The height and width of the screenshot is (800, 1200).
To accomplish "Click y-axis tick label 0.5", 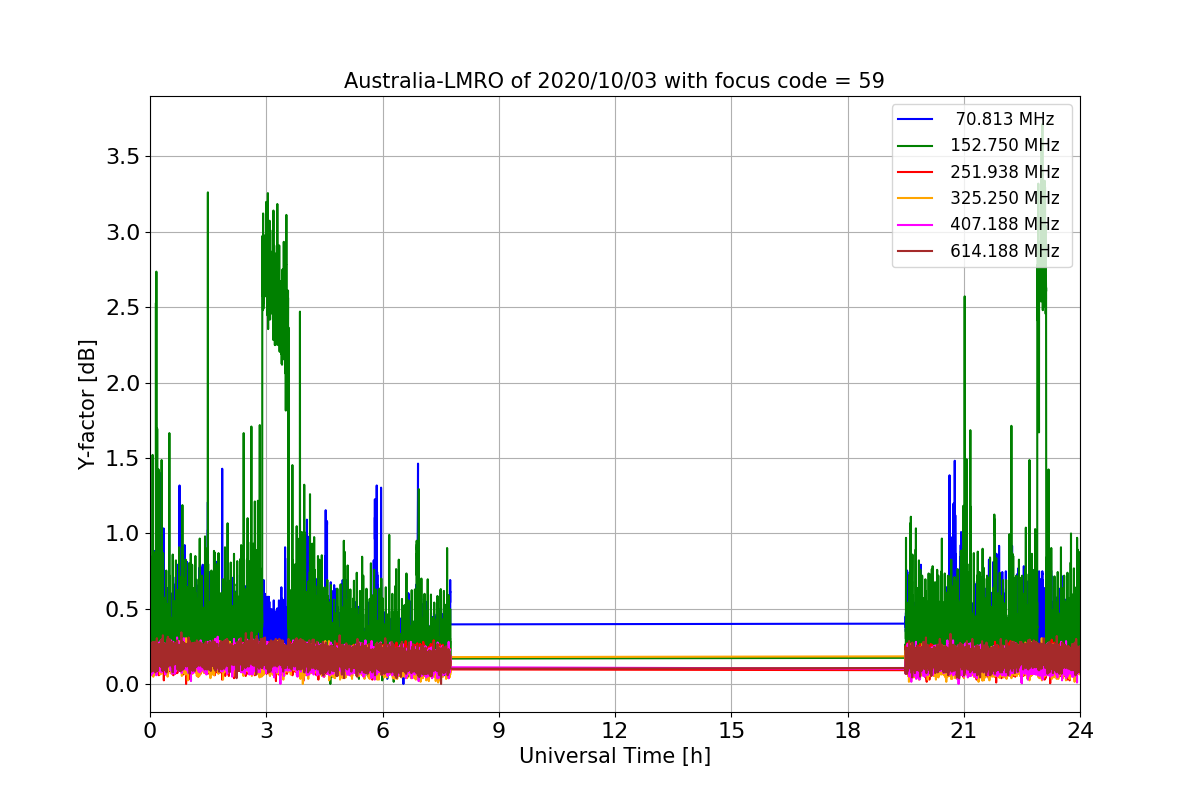I will [x=122, y=609].
